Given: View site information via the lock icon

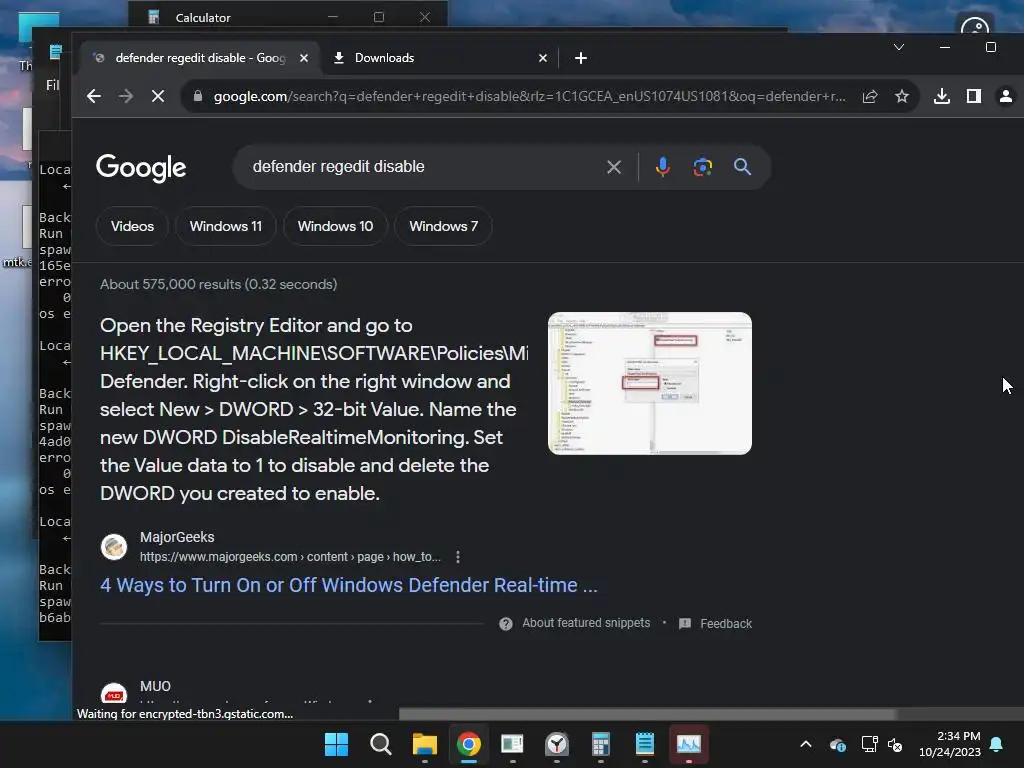Looking at the screenshot, I should coord(198,96).
